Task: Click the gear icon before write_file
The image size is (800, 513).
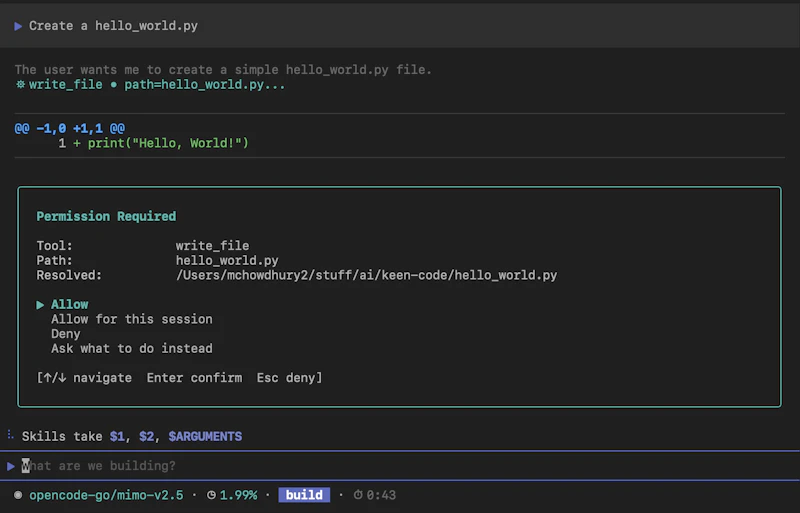Action: pyautogui.click(x=20, y=84)
